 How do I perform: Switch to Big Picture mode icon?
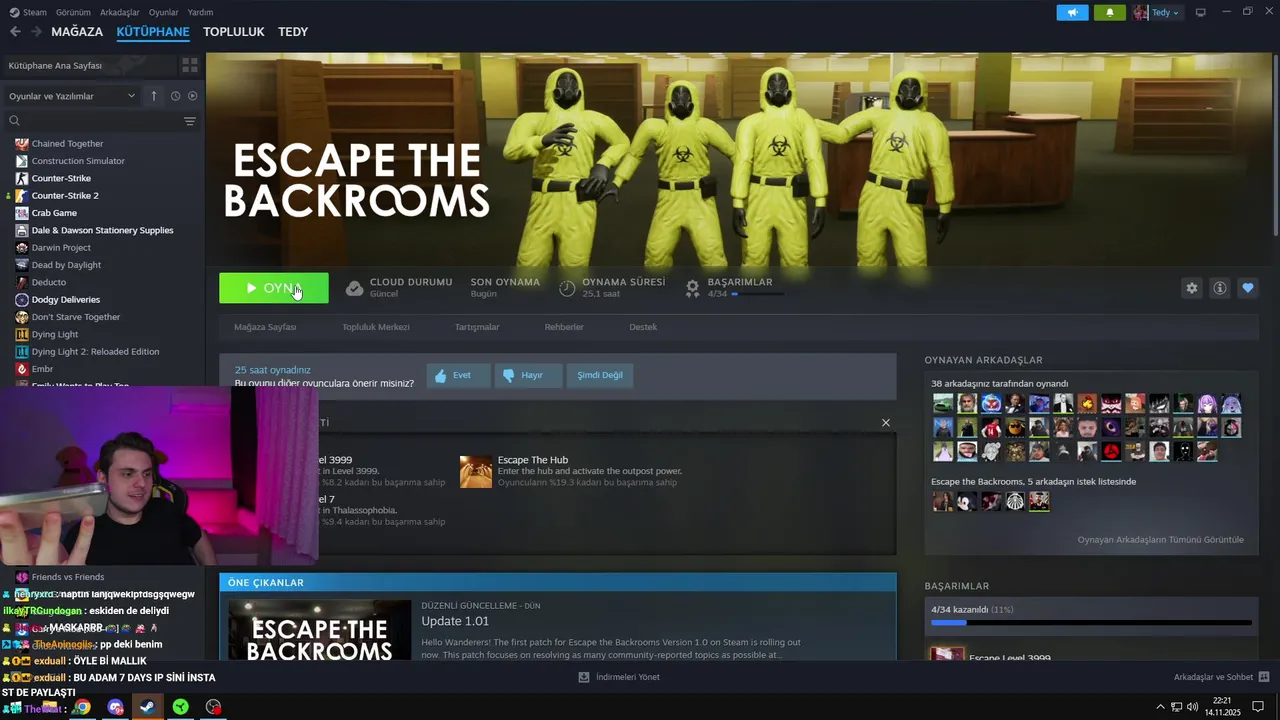point(1201,12)
